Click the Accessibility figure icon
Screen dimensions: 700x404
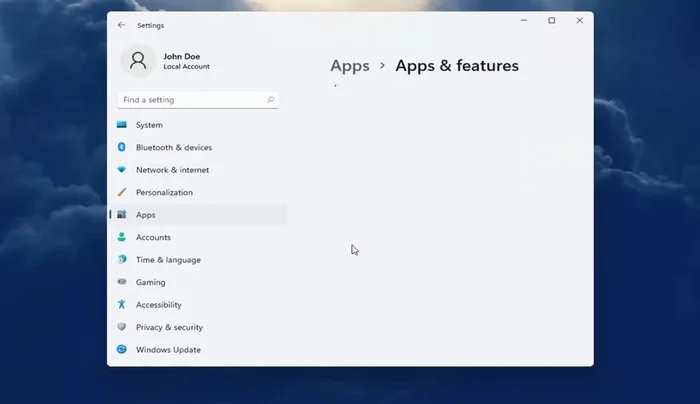122,305
